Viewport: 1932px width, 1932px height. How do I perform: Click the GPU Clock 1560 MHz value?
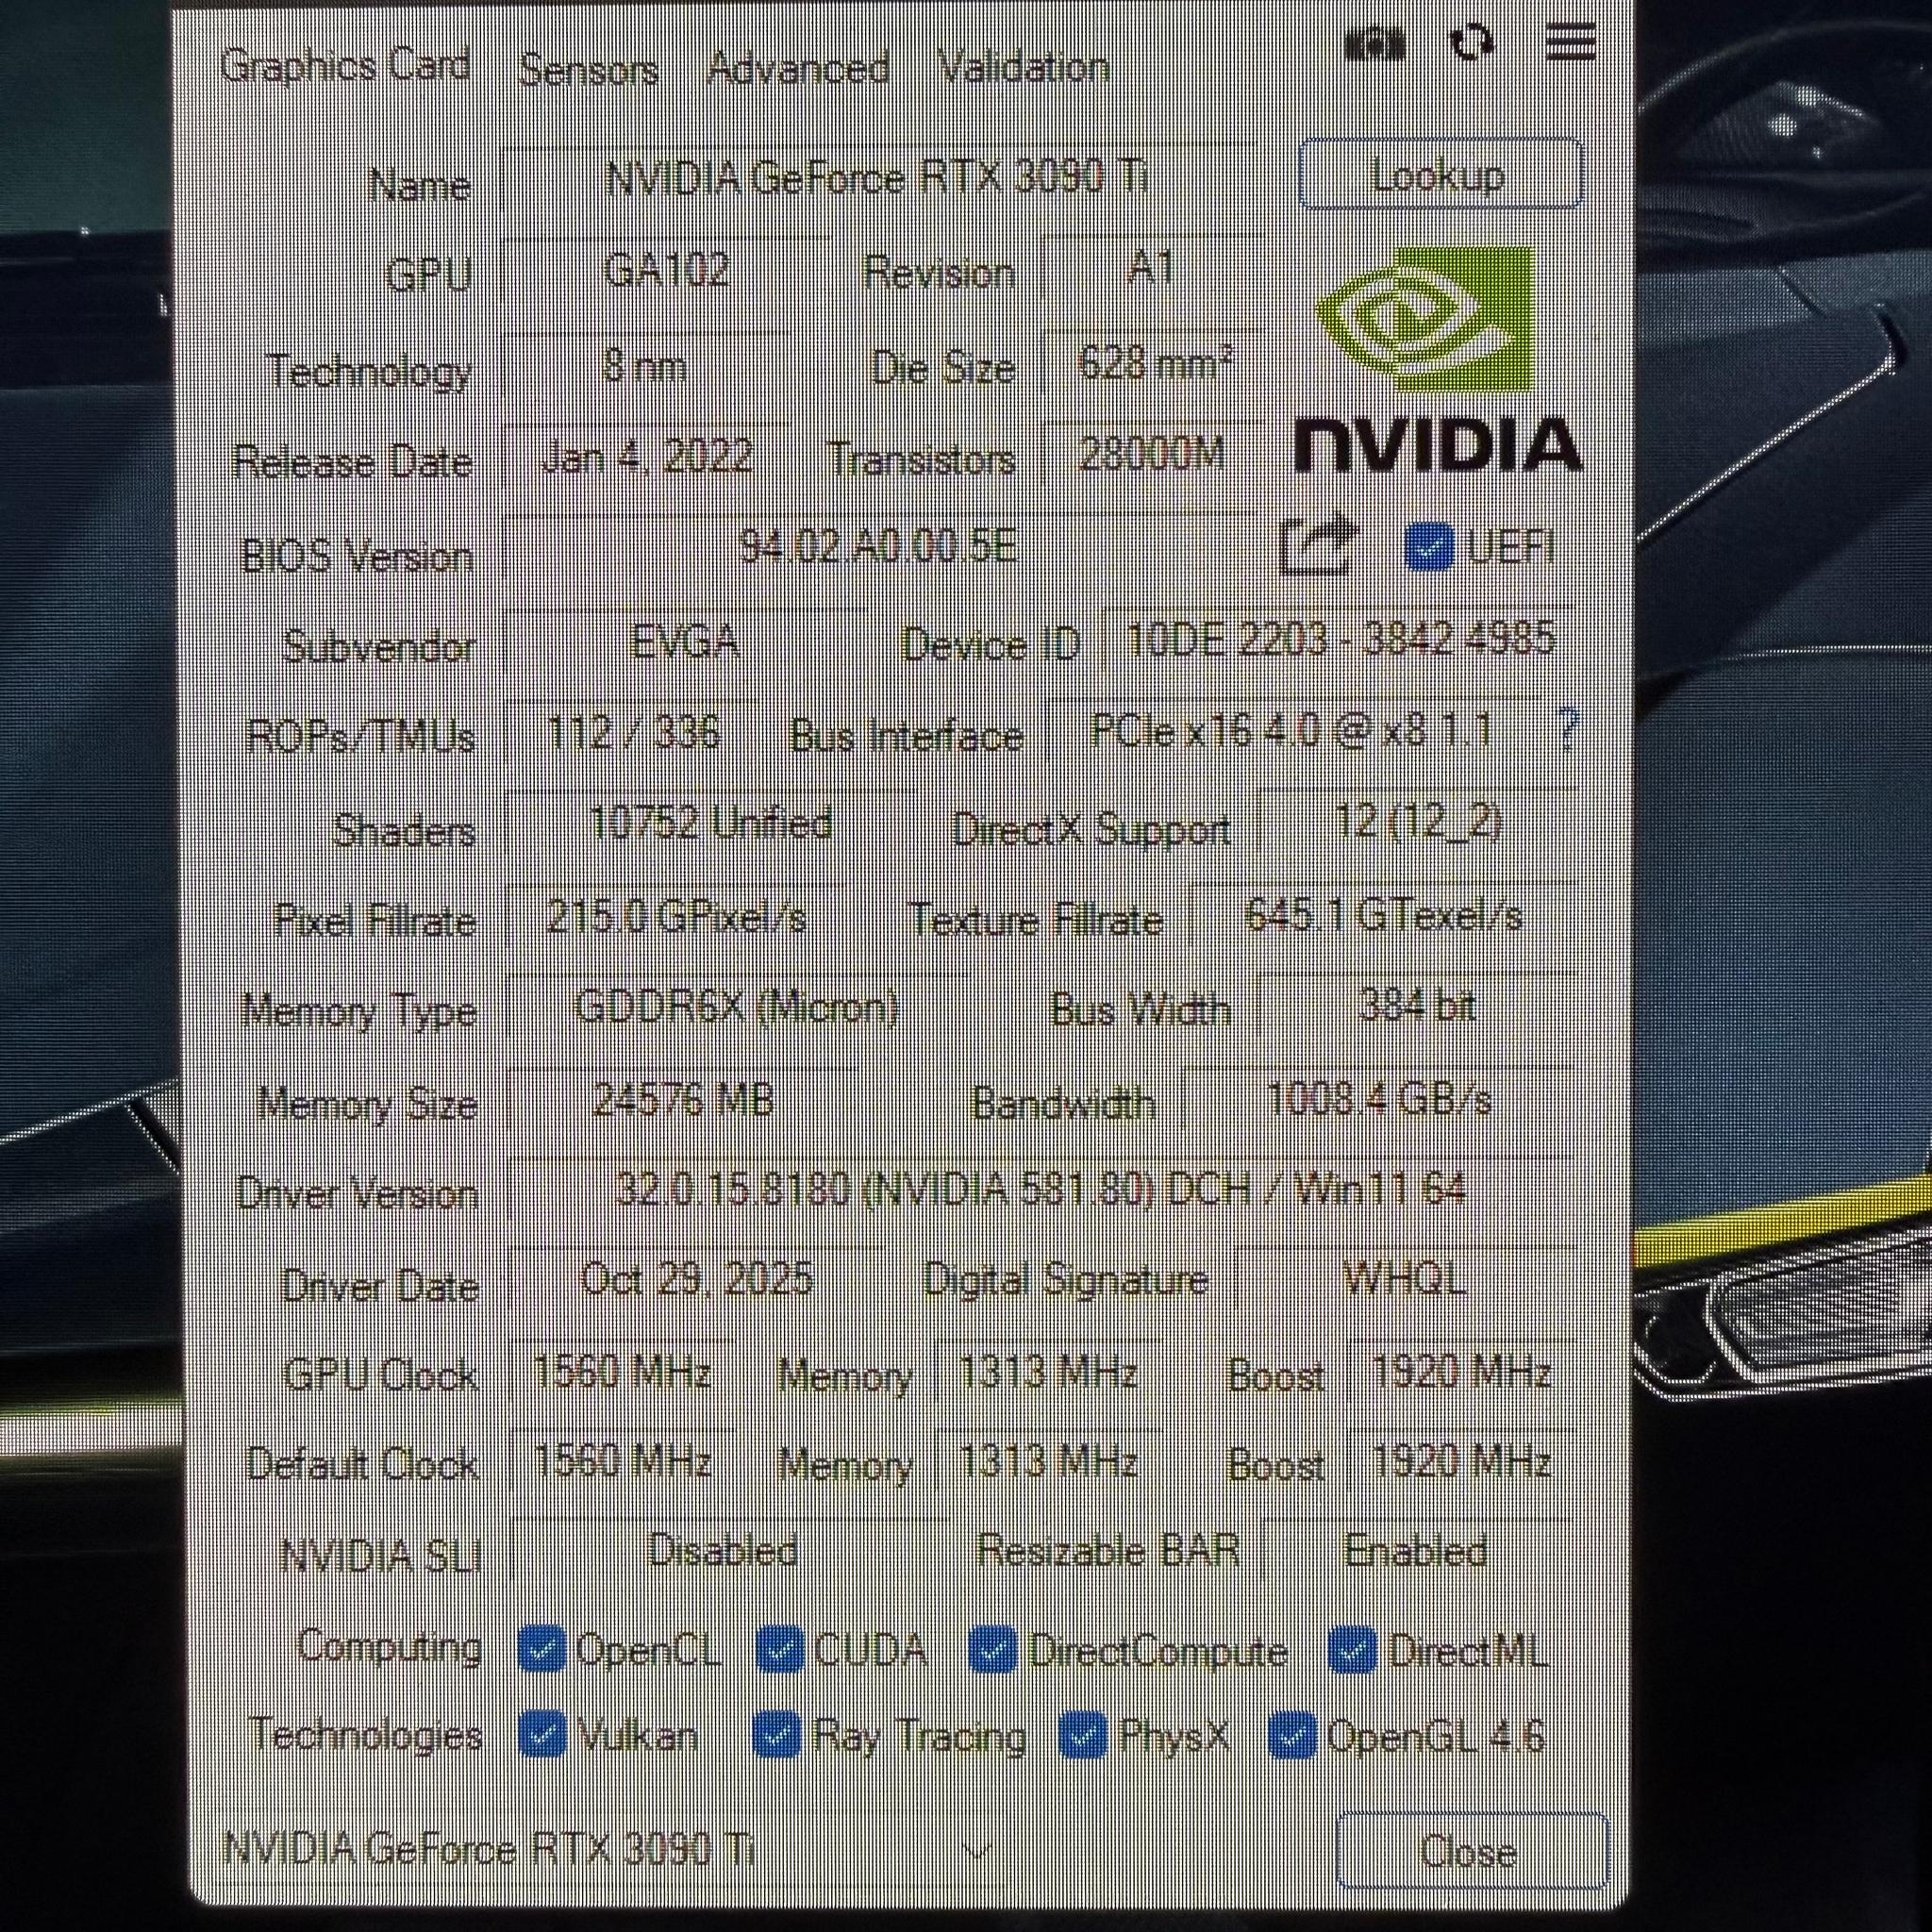pyautogui.click(x=622, y=1371)
